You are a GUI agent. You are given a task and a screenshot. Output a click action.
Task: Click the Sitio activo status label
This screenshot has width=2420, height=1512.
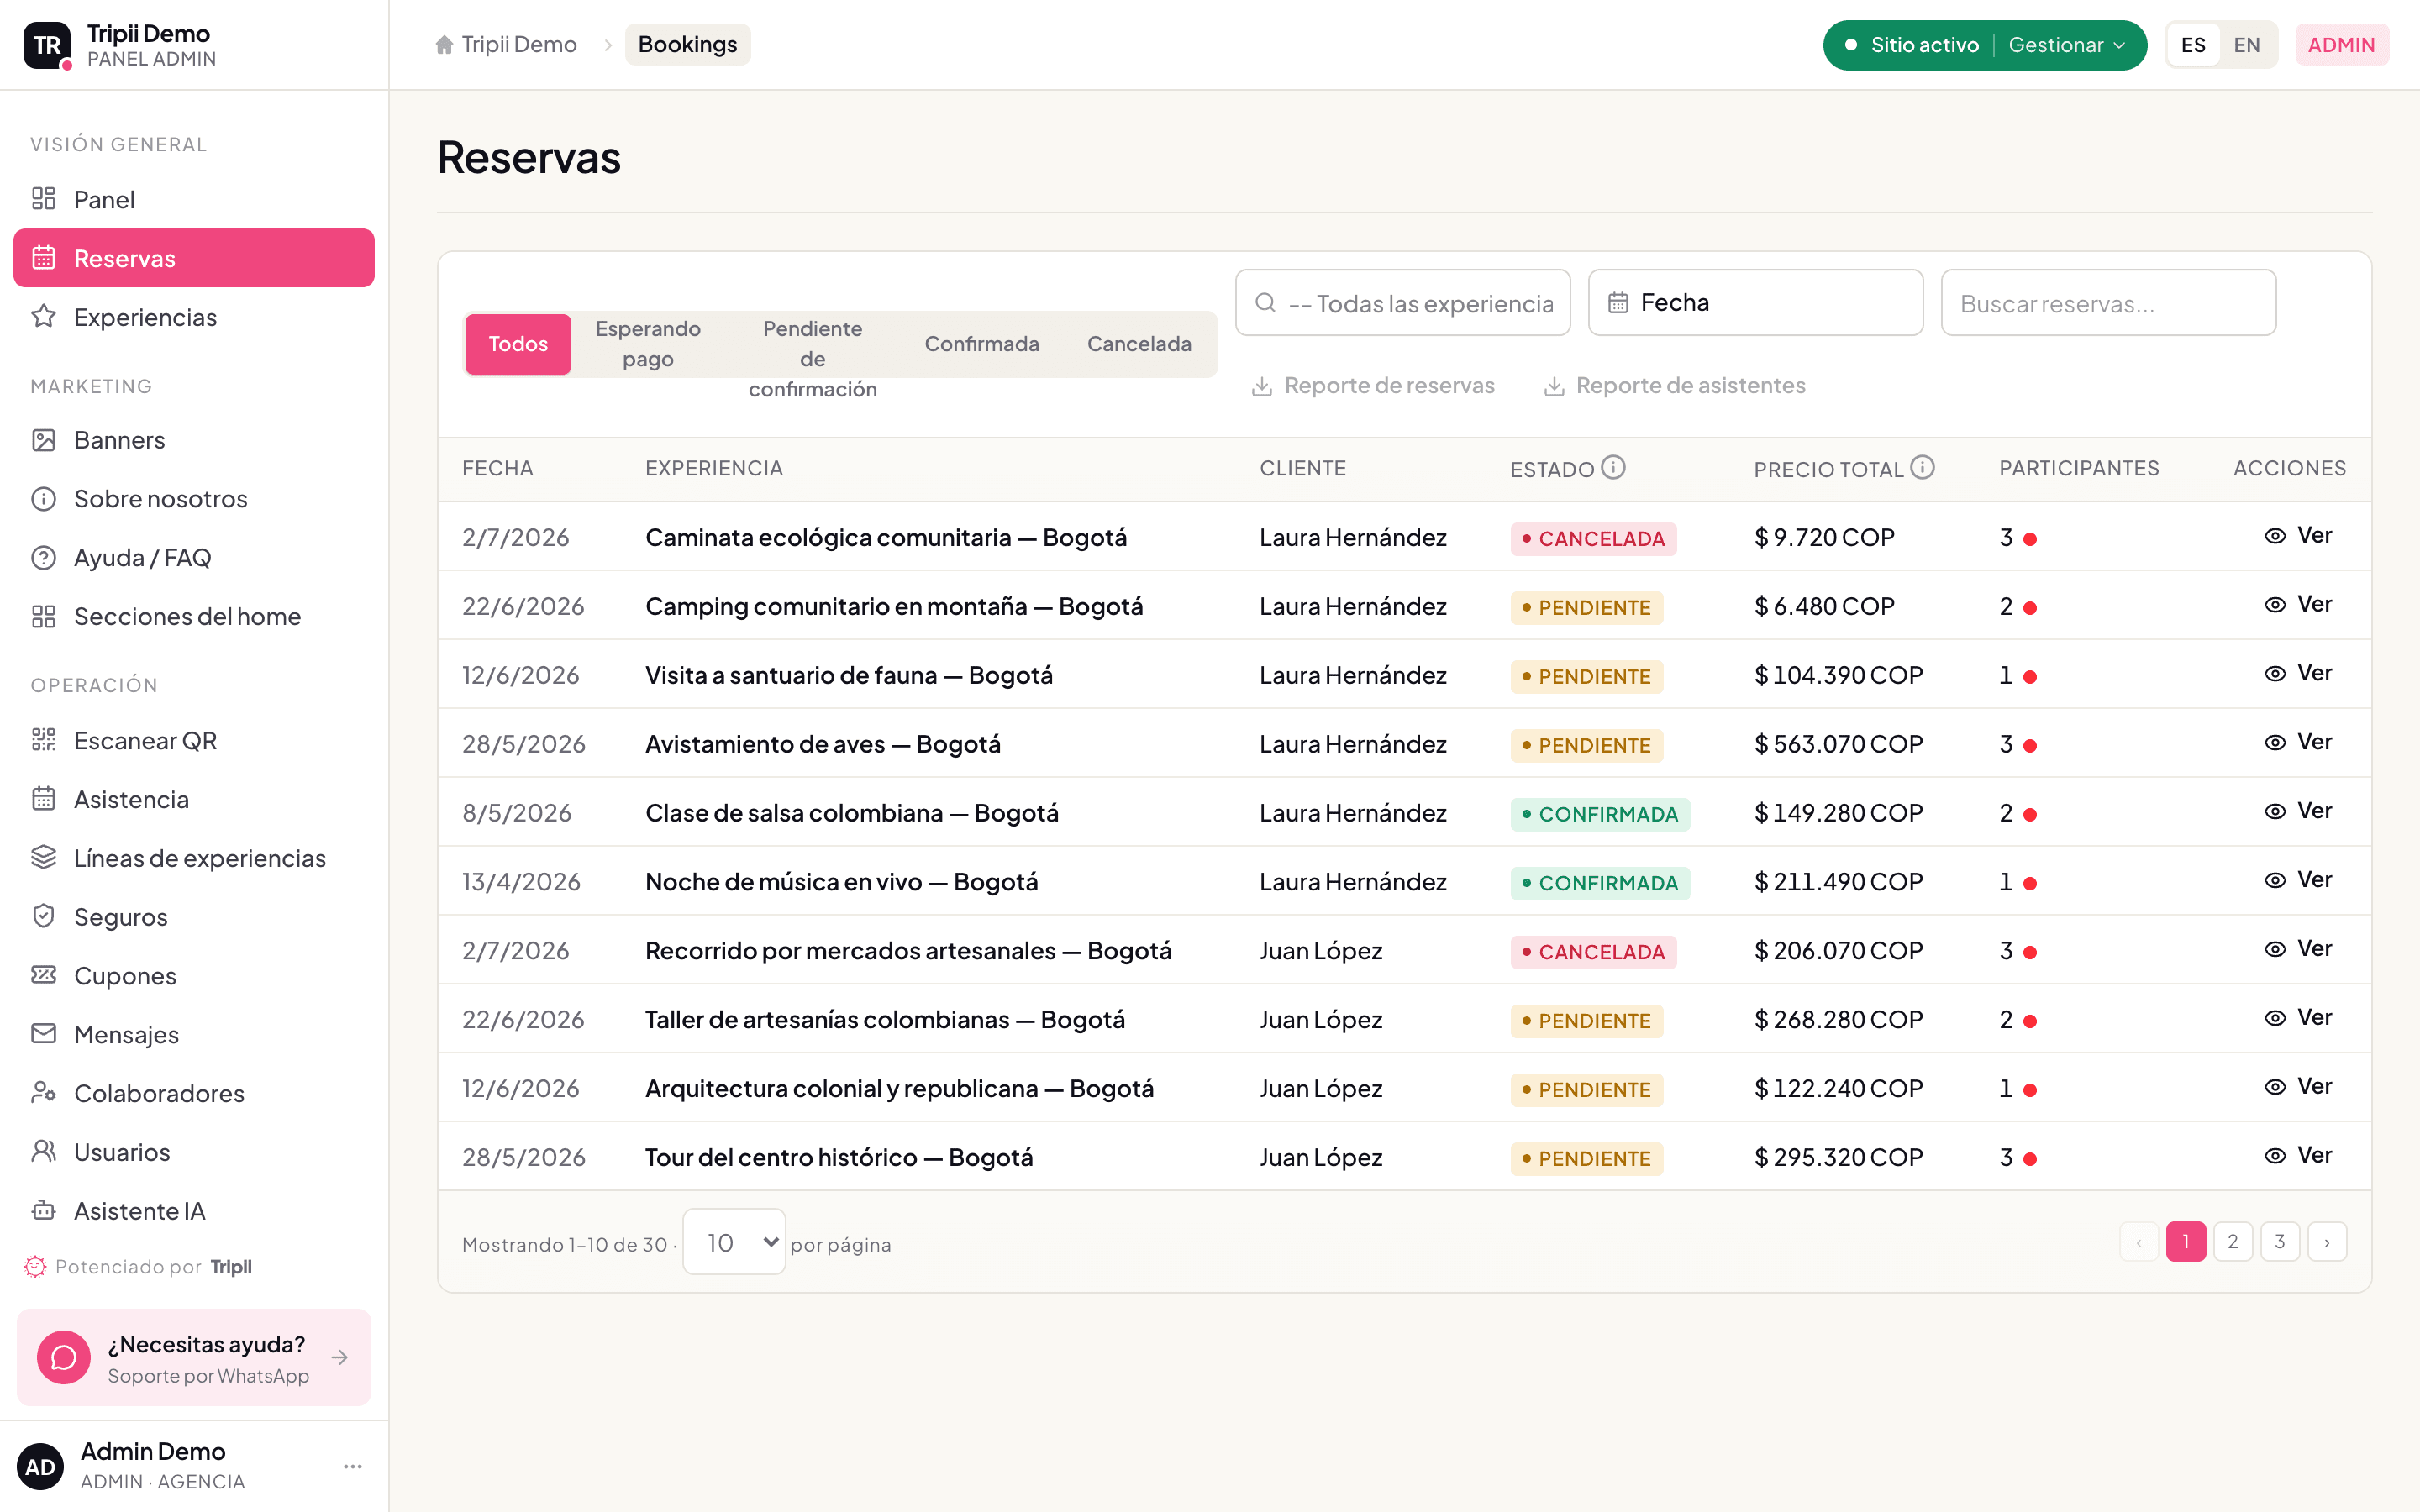coord(1924,45)
